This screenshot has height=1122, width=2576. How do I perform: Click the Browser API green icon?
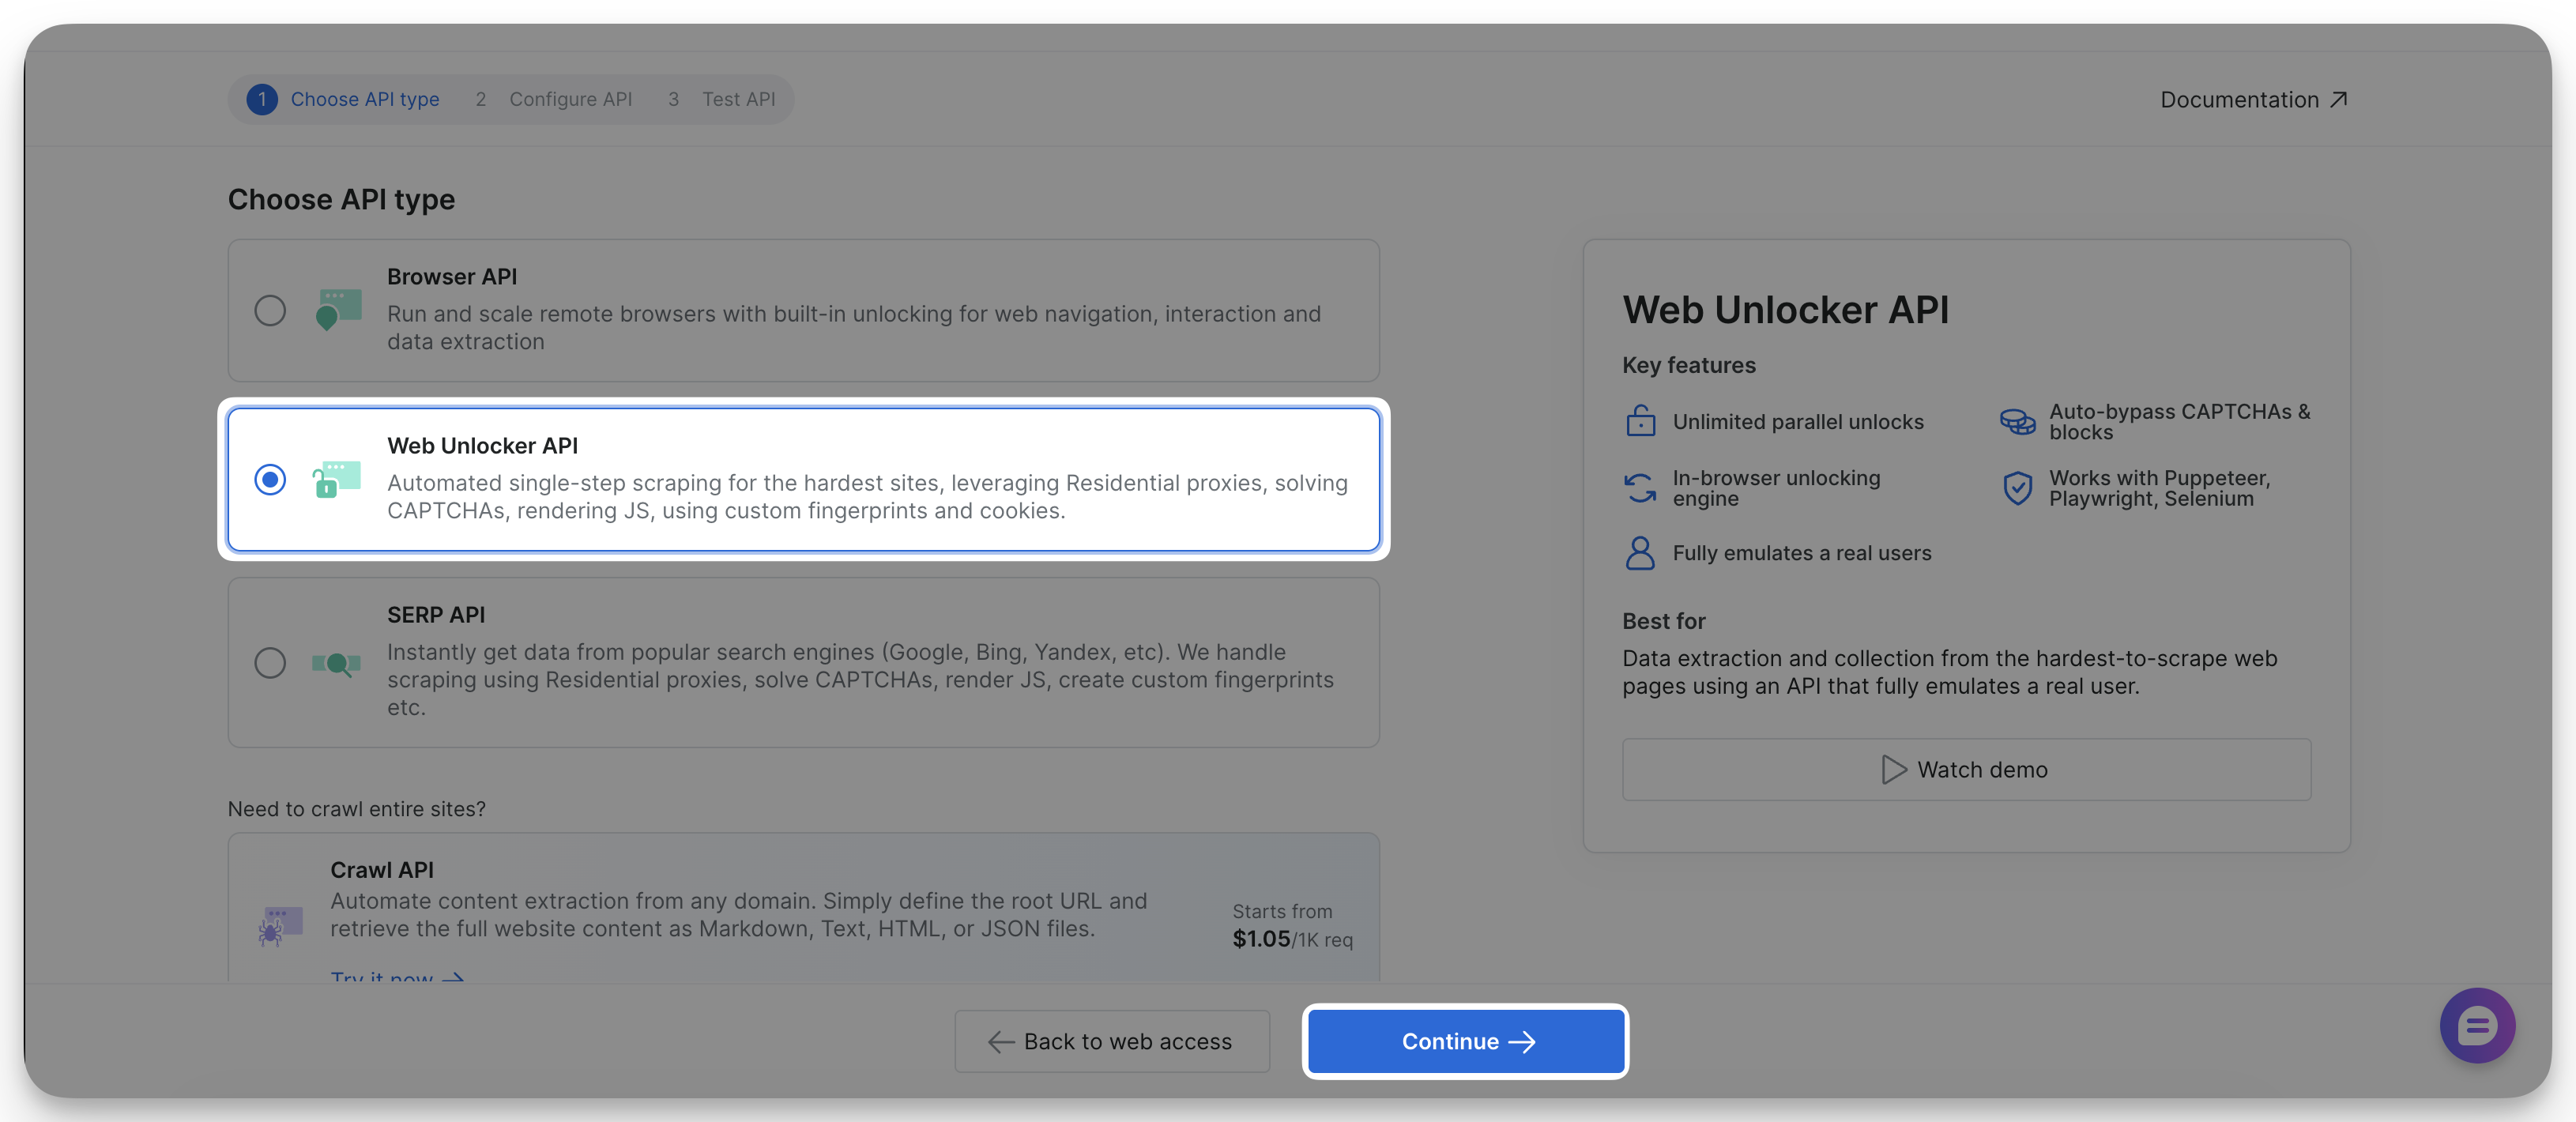338,311
